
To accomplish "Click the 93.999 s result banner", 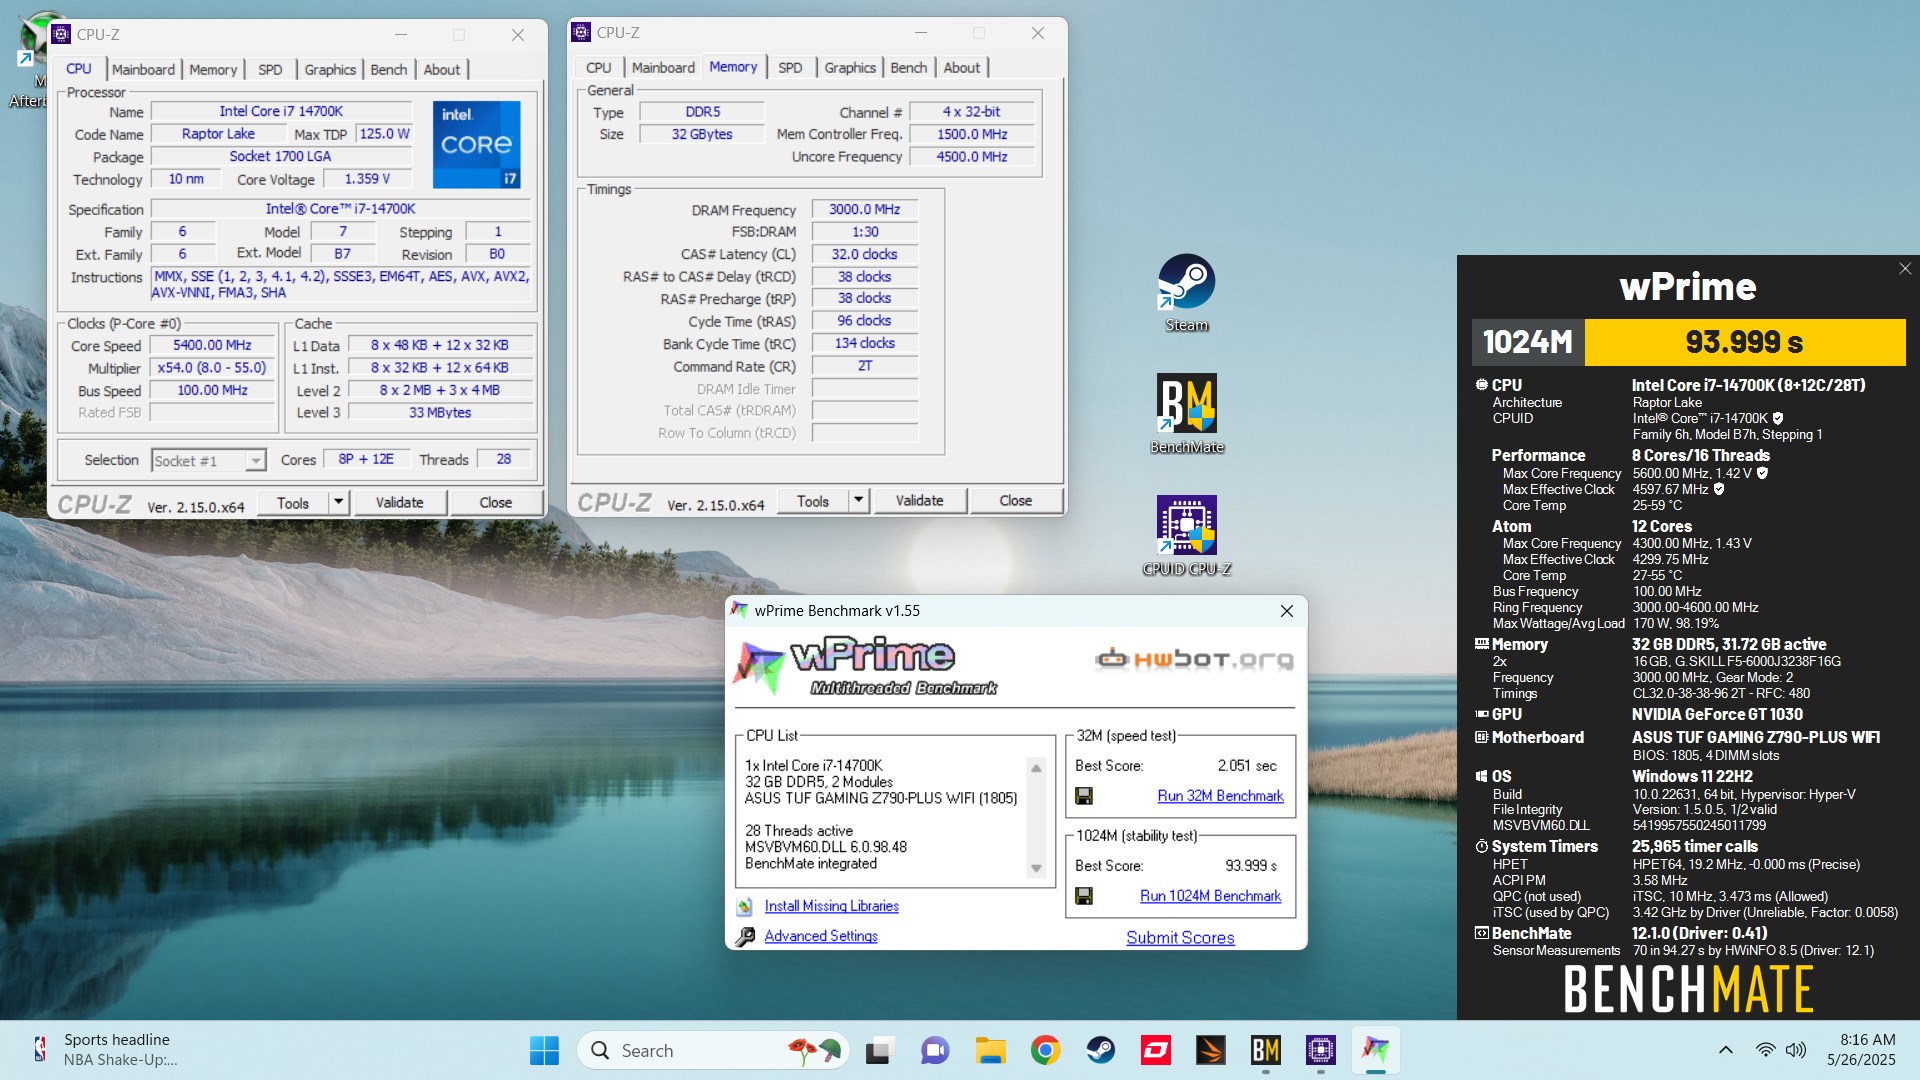I will (x=1745, y=342).
